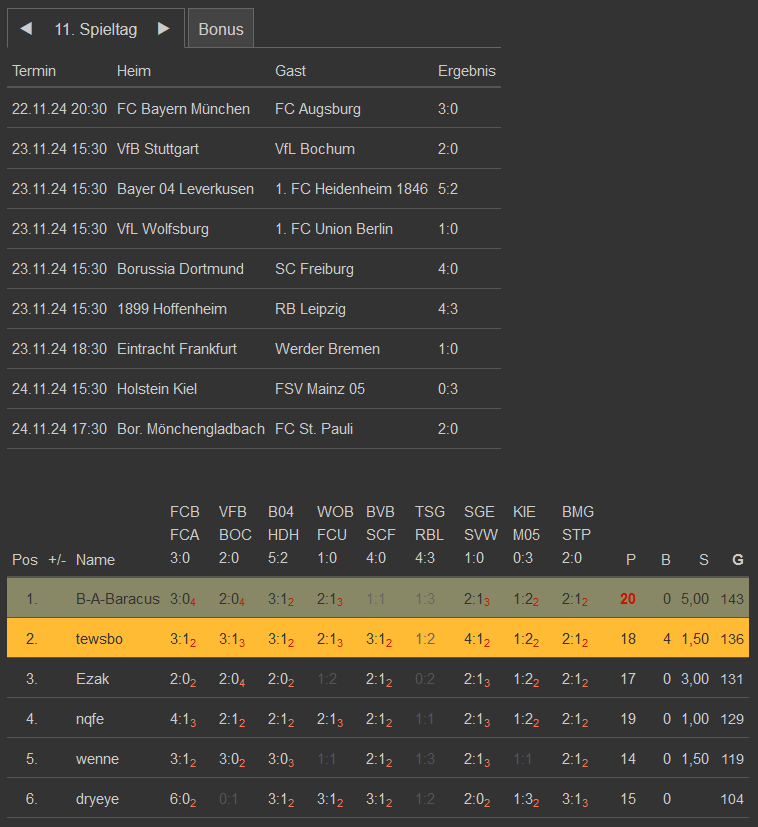Click the Pos column header
This screenshot has height=827, width=758.
(x=24, y=560)
